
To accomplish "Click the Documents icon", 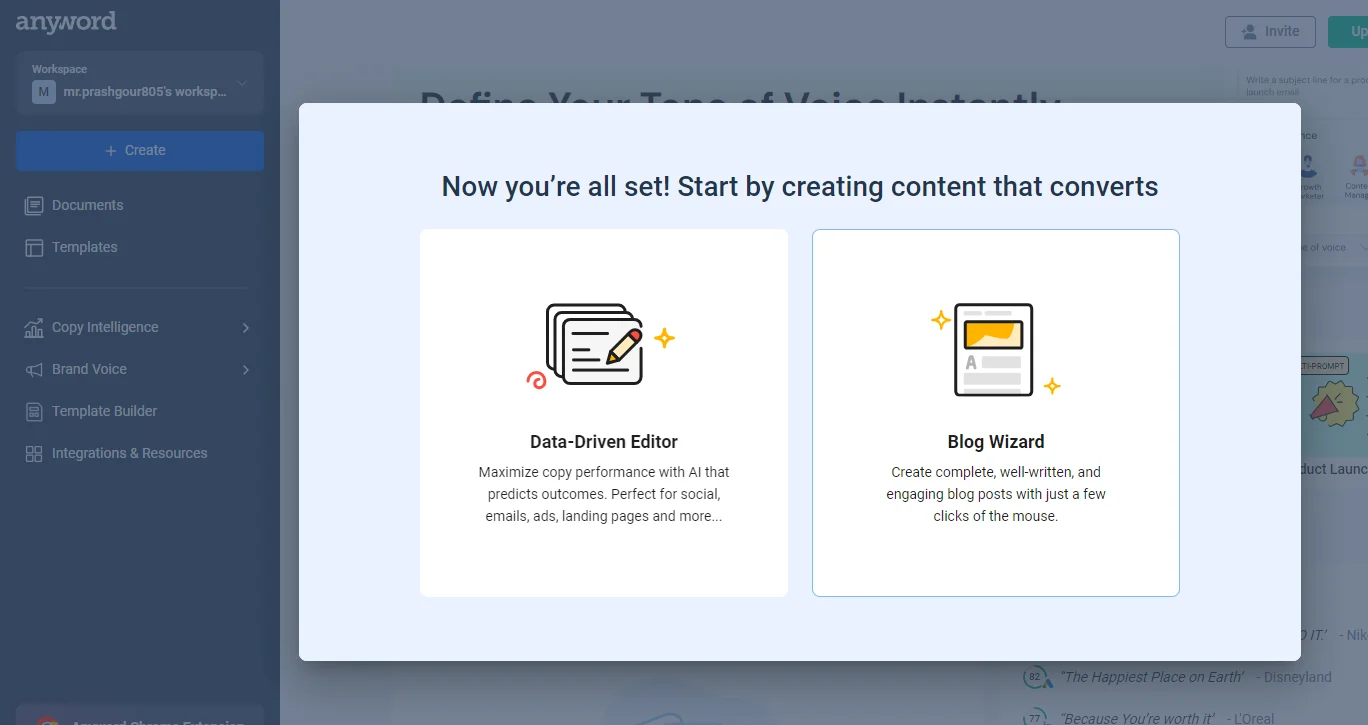I will (x=34, y=205).
